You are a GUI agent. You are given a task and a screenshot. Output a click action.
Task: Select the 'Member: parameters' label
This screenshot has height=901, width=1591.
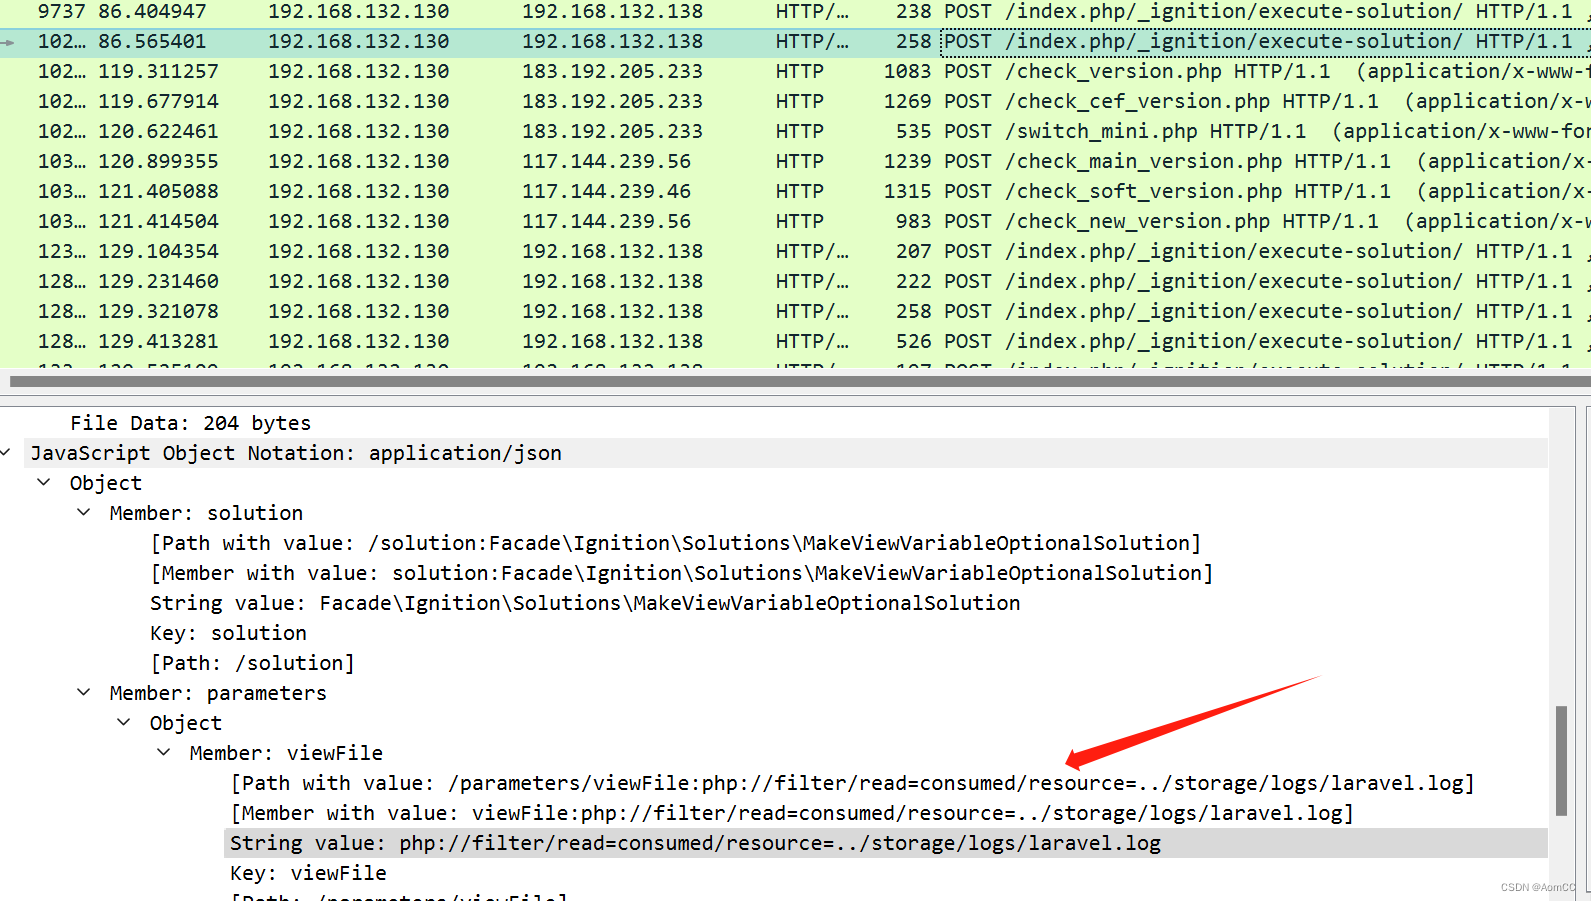tap(218, 693)
